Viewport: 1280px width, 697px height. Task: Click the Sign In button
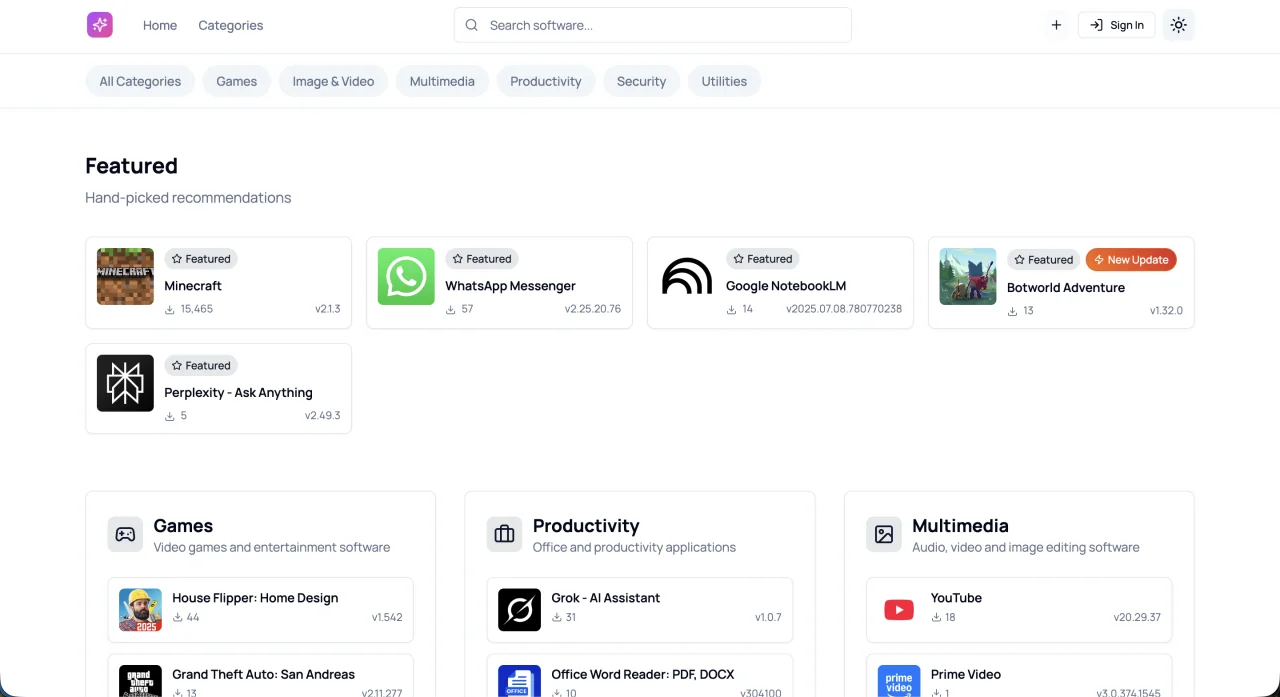coord(1116,25)
